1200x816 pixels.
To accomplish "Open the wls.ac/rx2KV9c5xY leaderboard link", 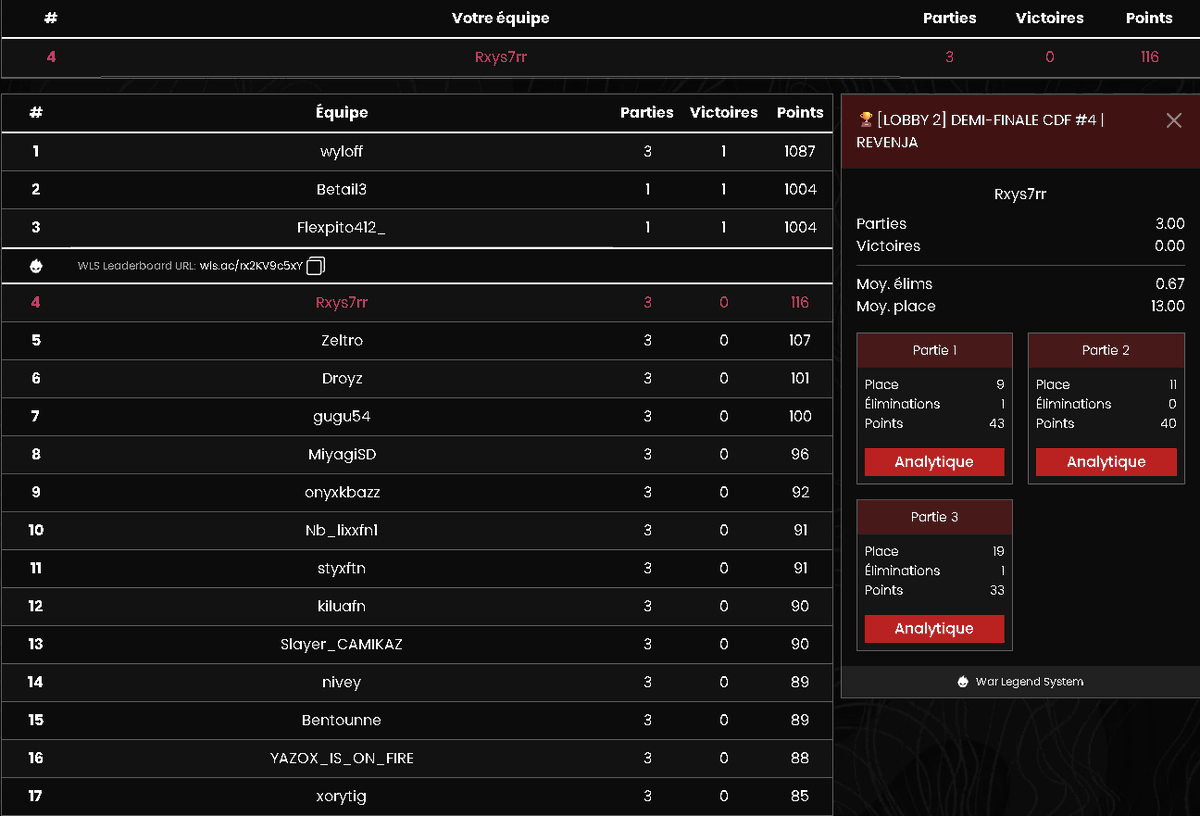I will click(x=251, y=266).
